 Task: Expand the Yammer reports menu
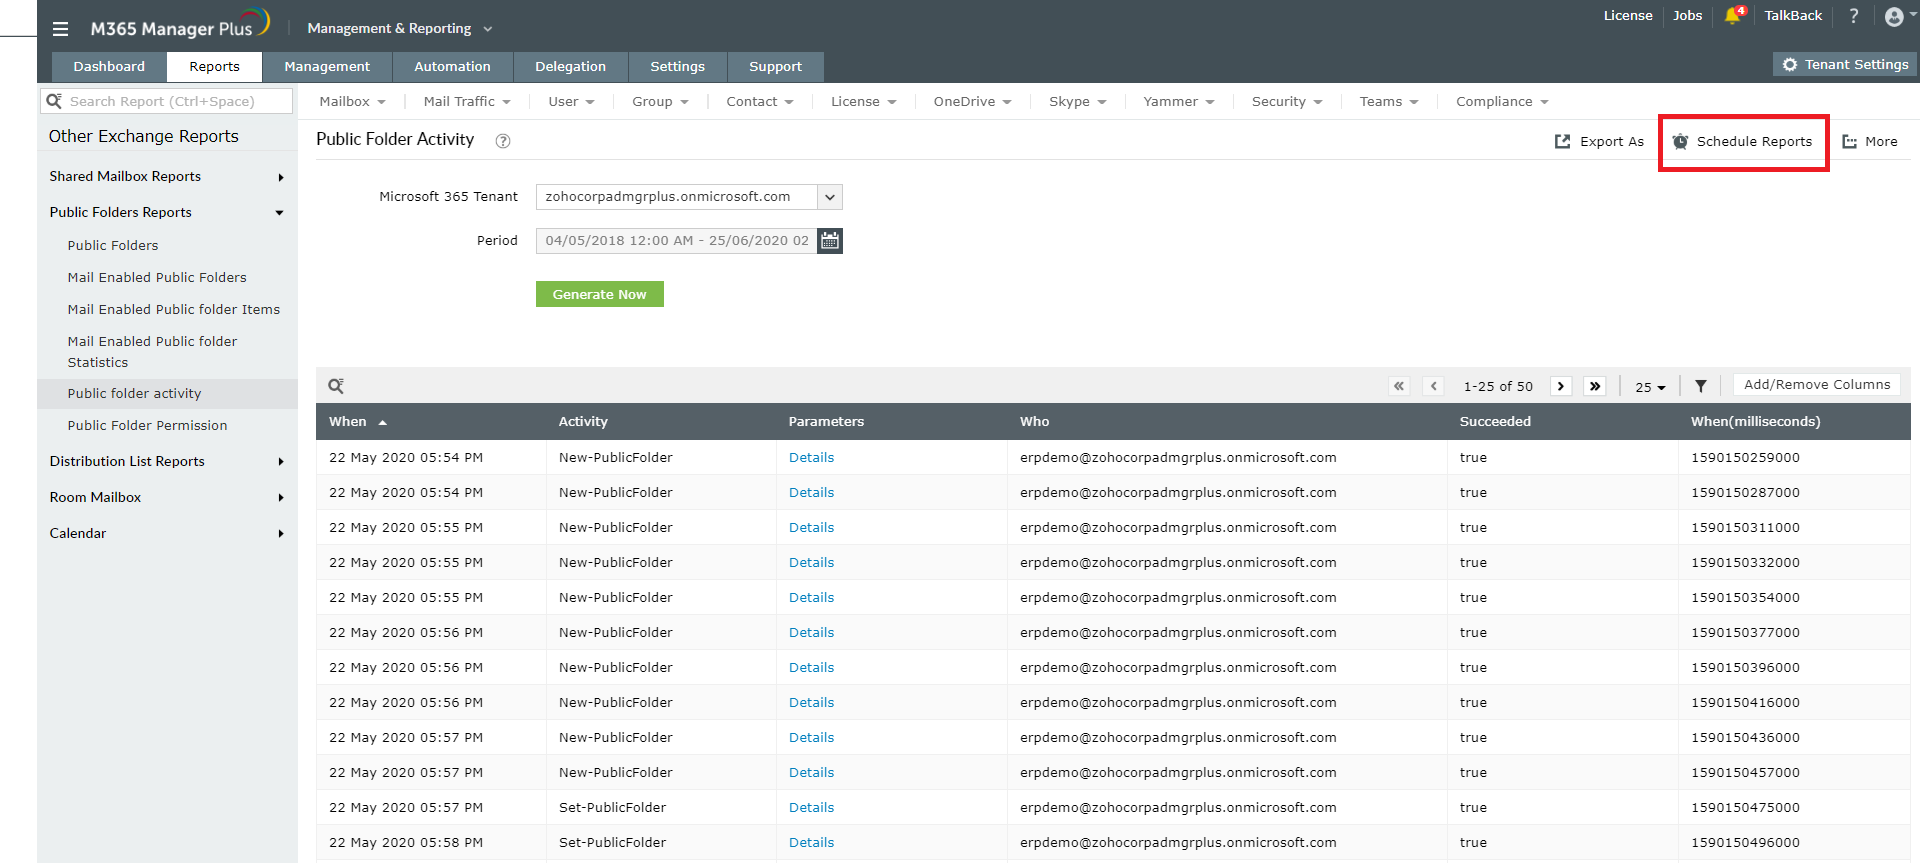(1179, 102)
